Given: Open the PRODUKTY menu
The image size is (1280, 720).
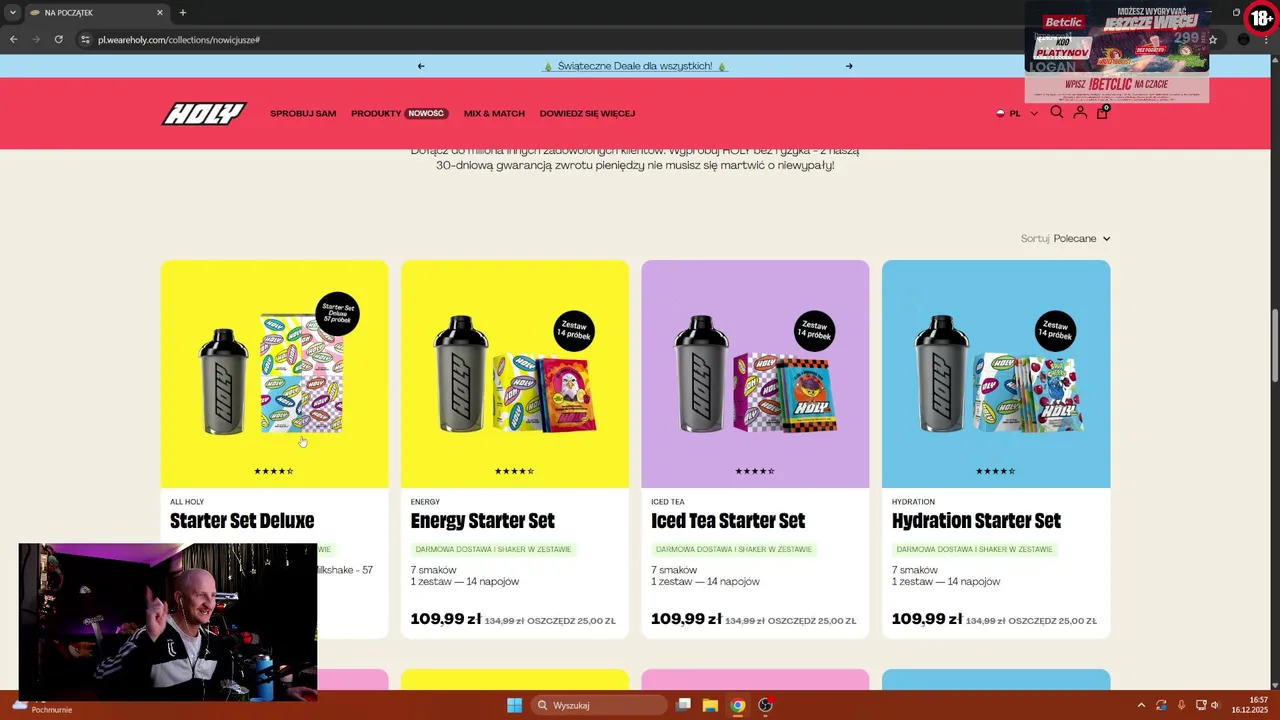Looking at the screenshot, I should (x=399, y=113).
